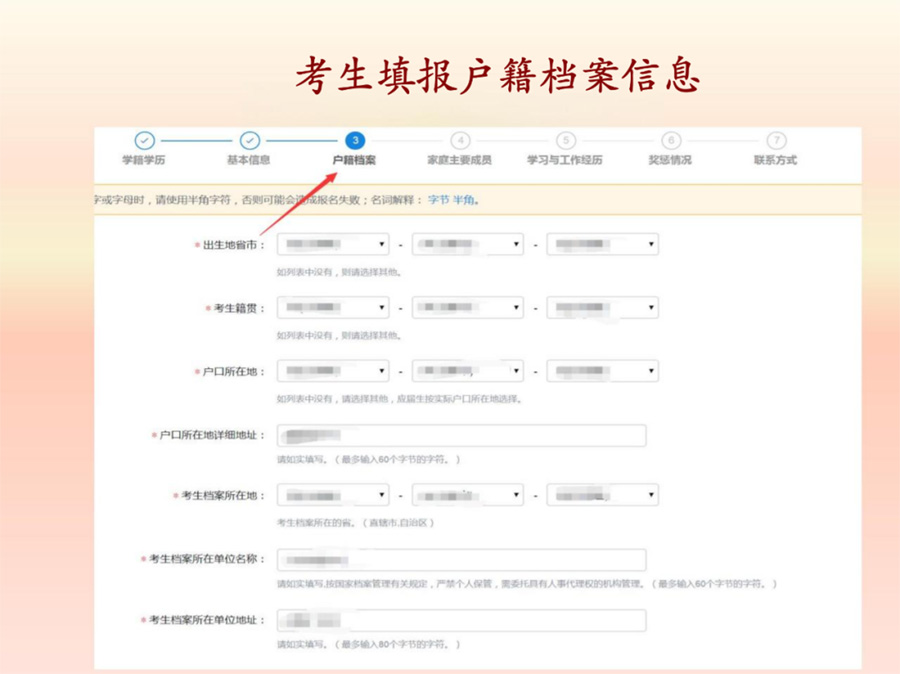Viewport: 900px width, 674px height.
Task: Click the highlighted step 3 circle icon
Action: pyautogui.click(x=355, y=141)
